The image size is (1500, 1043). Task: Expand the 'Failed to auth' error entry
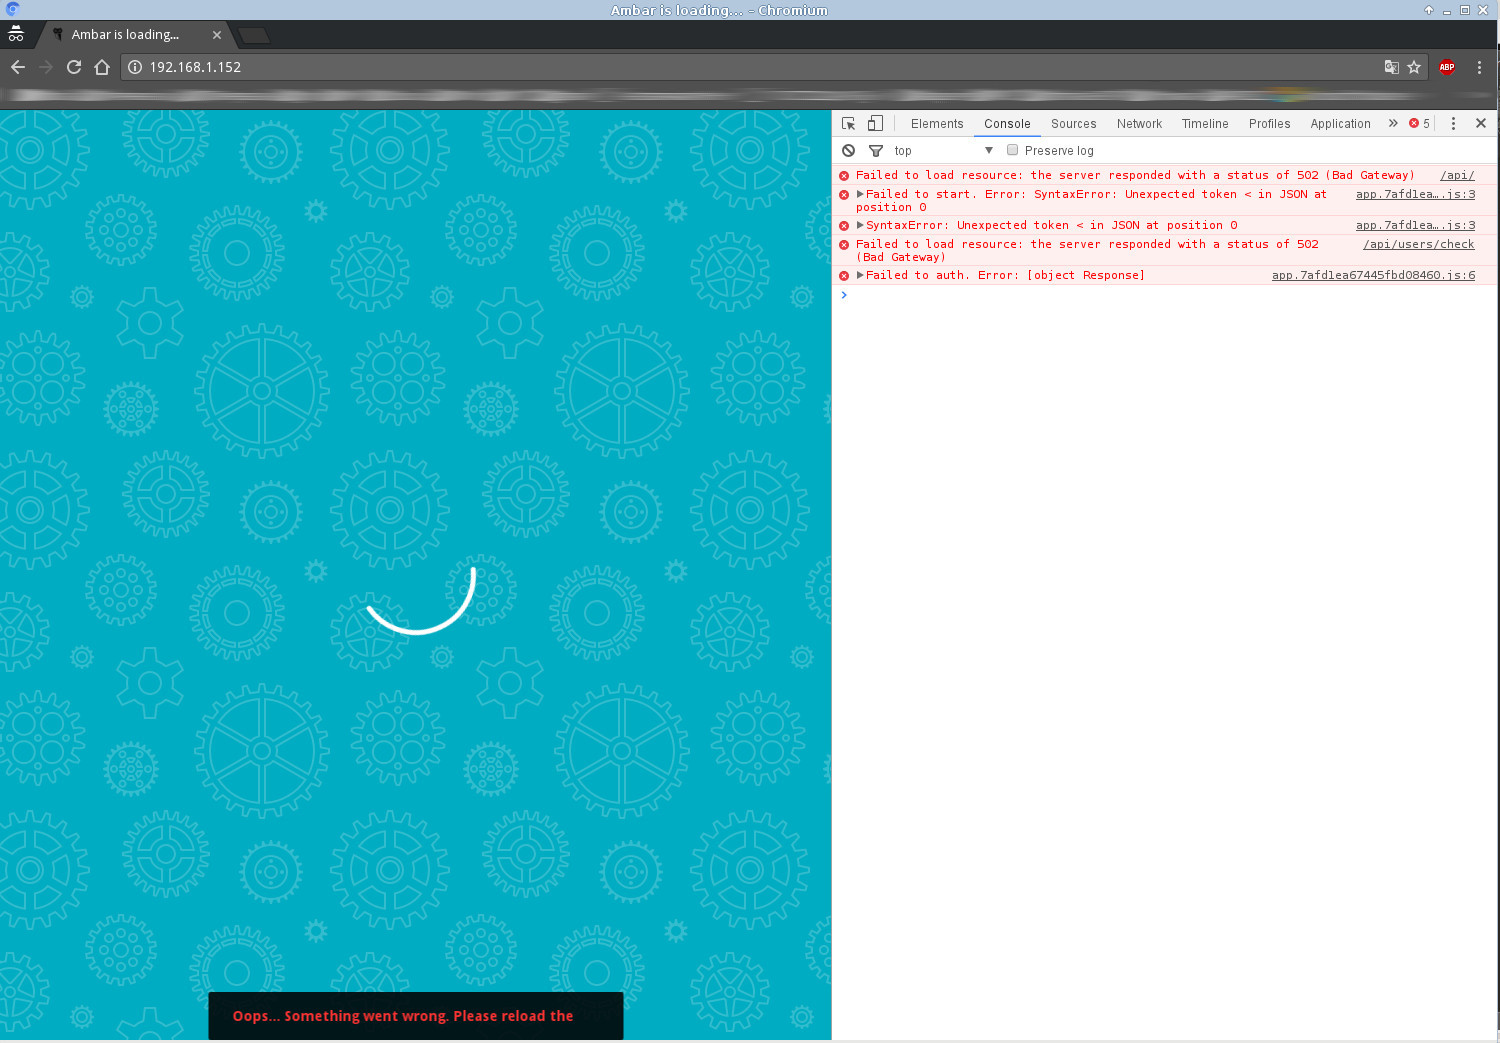860,275
